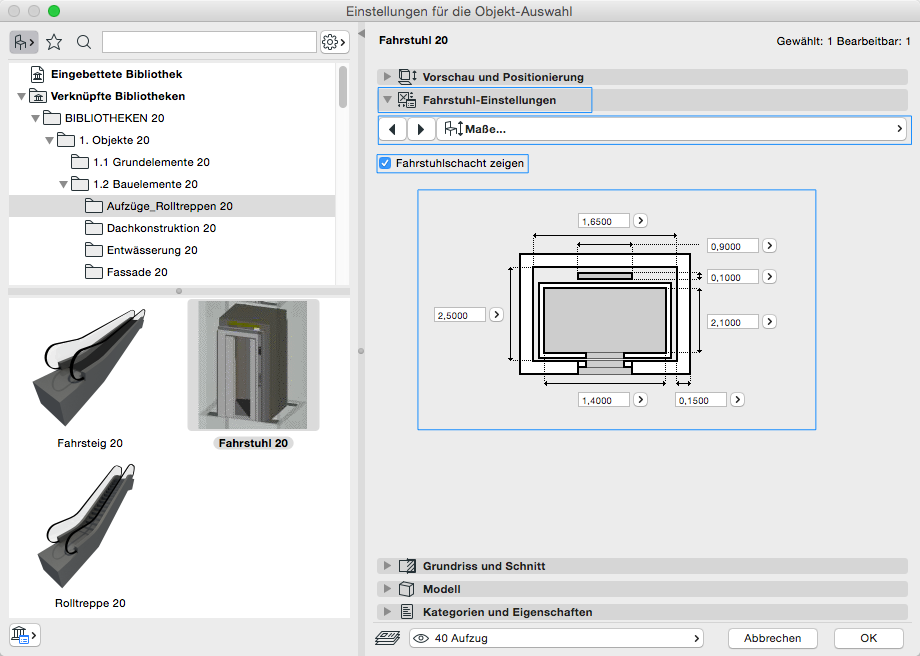Toggle the Fahrstuhlschacht zeigen checkbox
The height and width of the screenshot is (656, 920).
385,162
